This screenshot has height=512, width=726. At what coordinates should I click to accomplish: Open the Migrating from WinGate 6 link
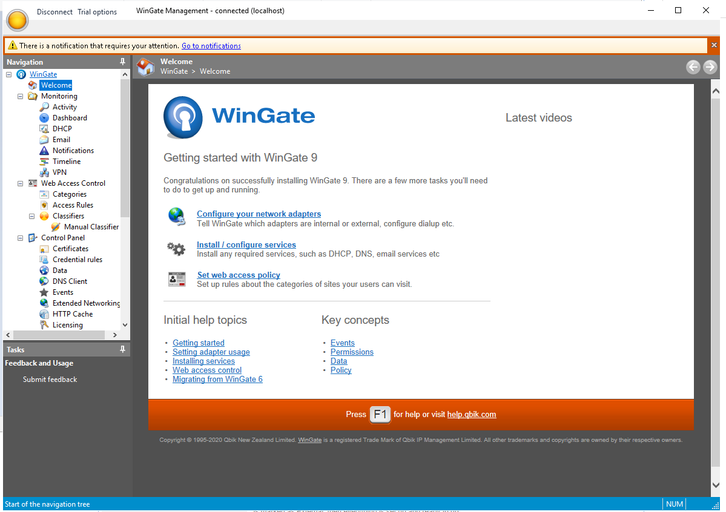pyautogui.click(x=218, y=379)
